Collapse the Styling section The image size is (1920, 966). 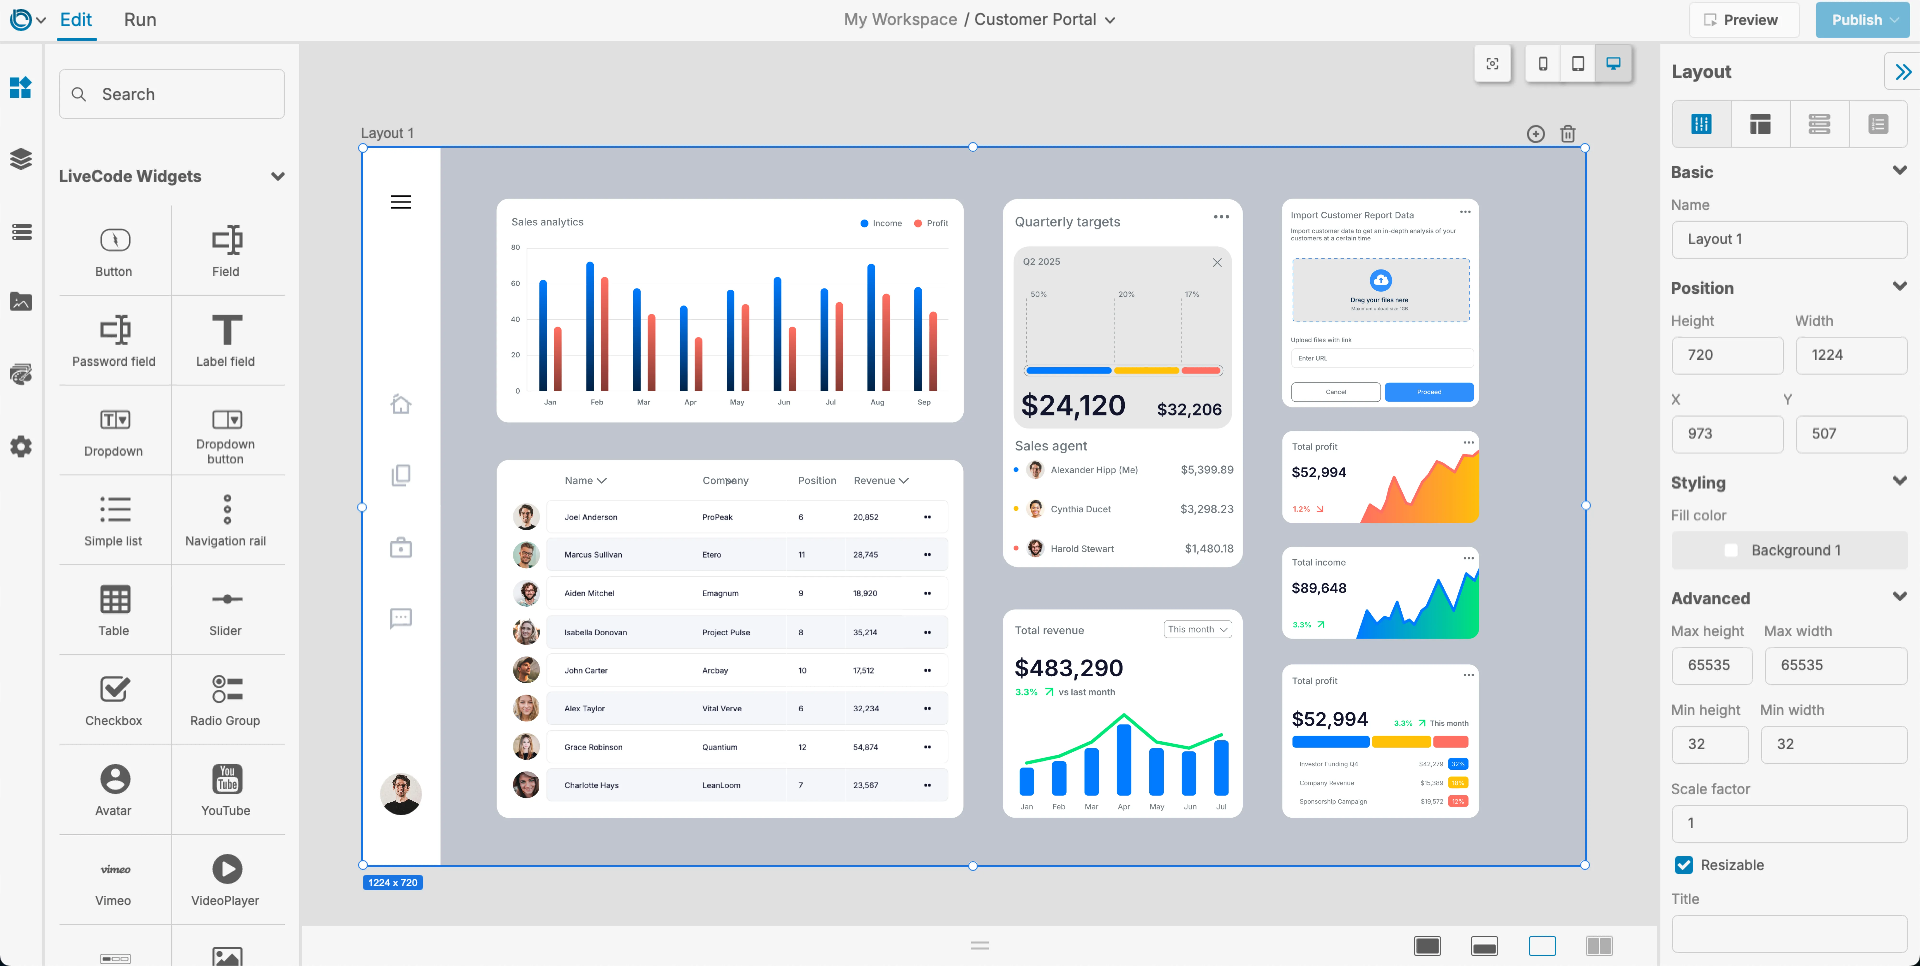click(x=1899, y=481)
